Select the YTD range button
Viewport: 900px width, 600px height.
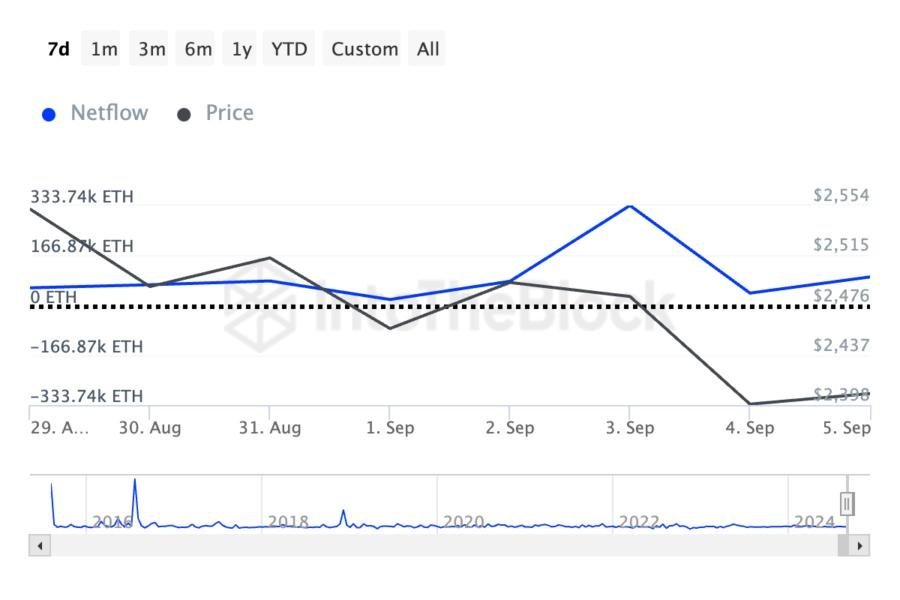pos(289,49)
